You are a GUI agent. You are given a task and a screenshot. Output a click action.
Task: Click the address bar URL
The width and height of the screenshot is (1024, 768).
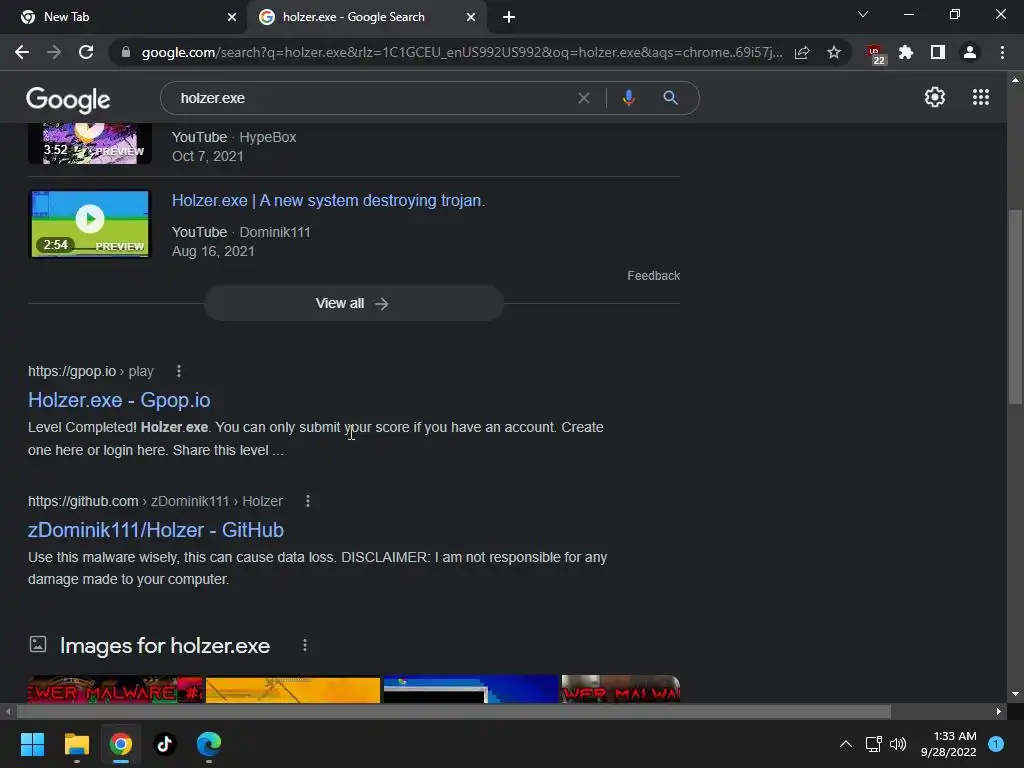461,52
